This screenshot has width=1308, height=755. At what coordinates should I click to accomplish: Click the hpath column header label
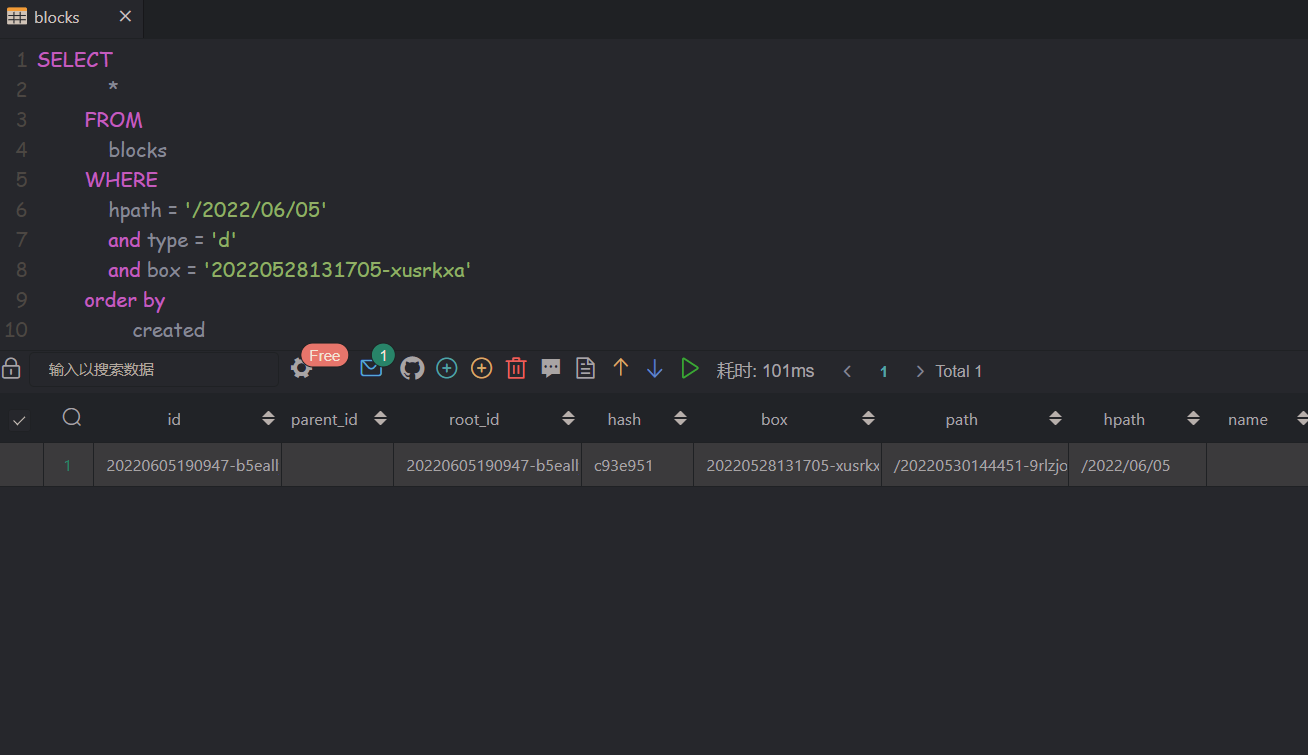click(1124, 420)
